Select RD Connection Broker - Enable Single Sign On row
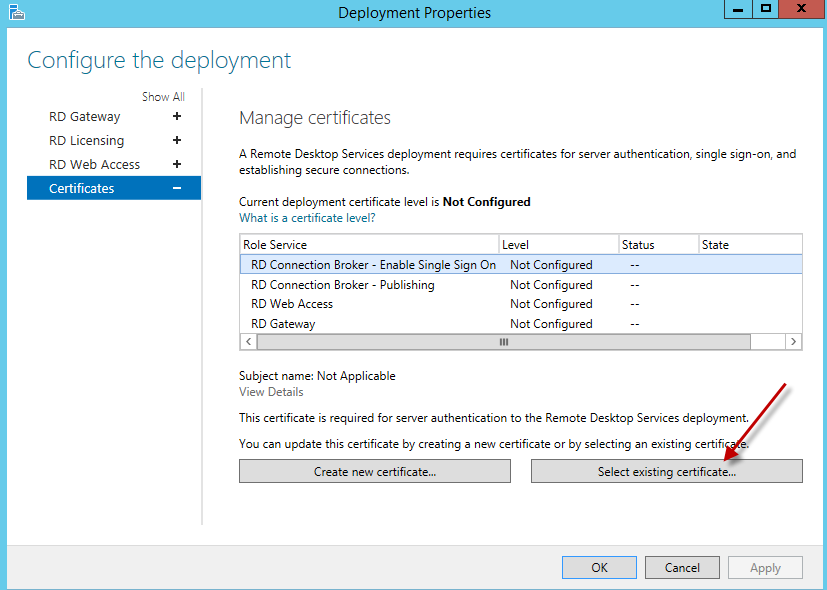Image resolution: width=827 pixels, height=590 pixels. (373, 265)
